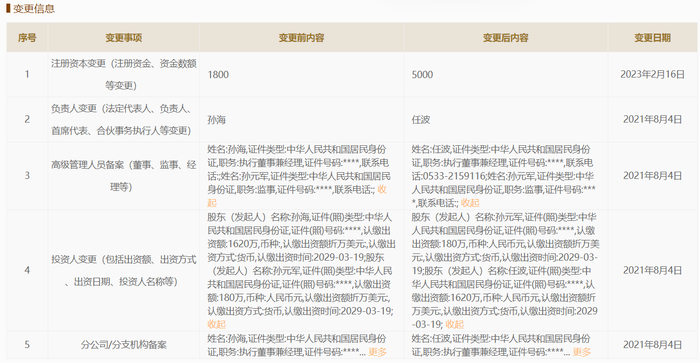This screenshot has height=363, width=700.
Task: Select the 负责人变更 item in row 2
Action: tap(121, 119)
